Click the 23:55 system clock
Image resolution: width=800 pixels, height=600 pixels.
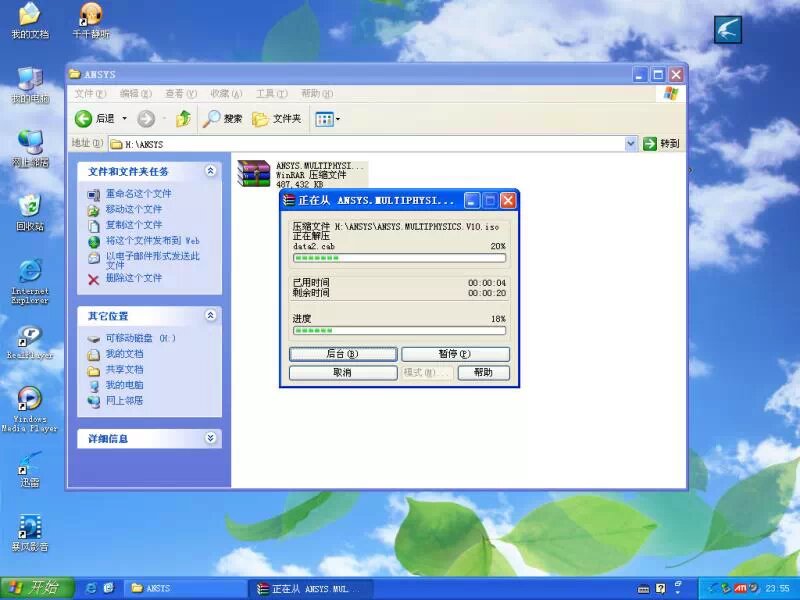tap(777, 589)
